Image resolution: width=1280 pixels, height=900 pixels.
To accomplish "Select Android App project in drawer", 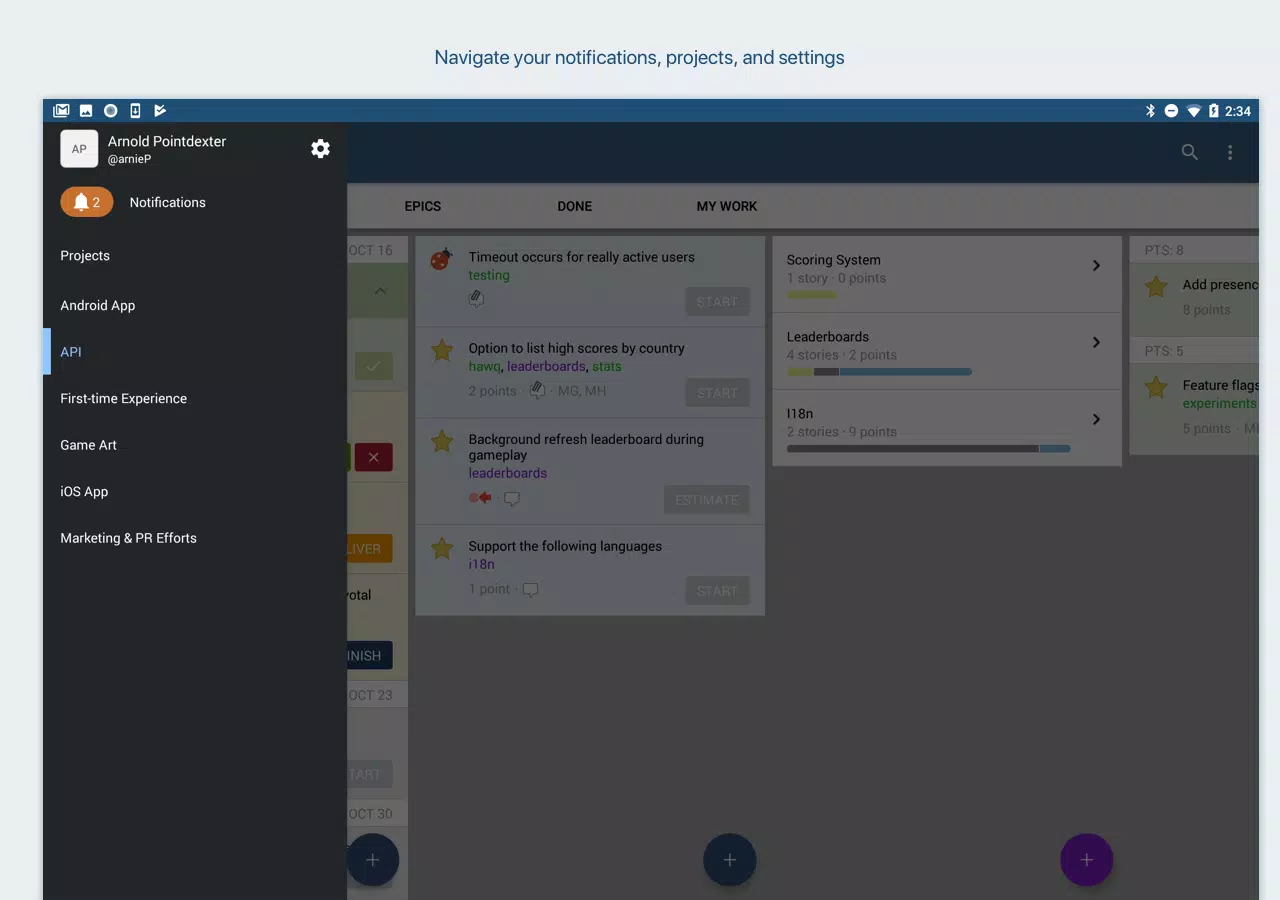I will click(98, 306).
